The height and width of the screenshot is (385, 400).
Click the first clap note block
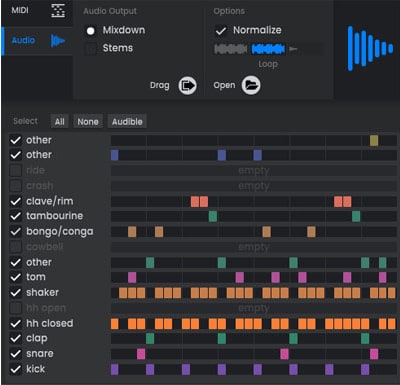[x=150, y=339]
